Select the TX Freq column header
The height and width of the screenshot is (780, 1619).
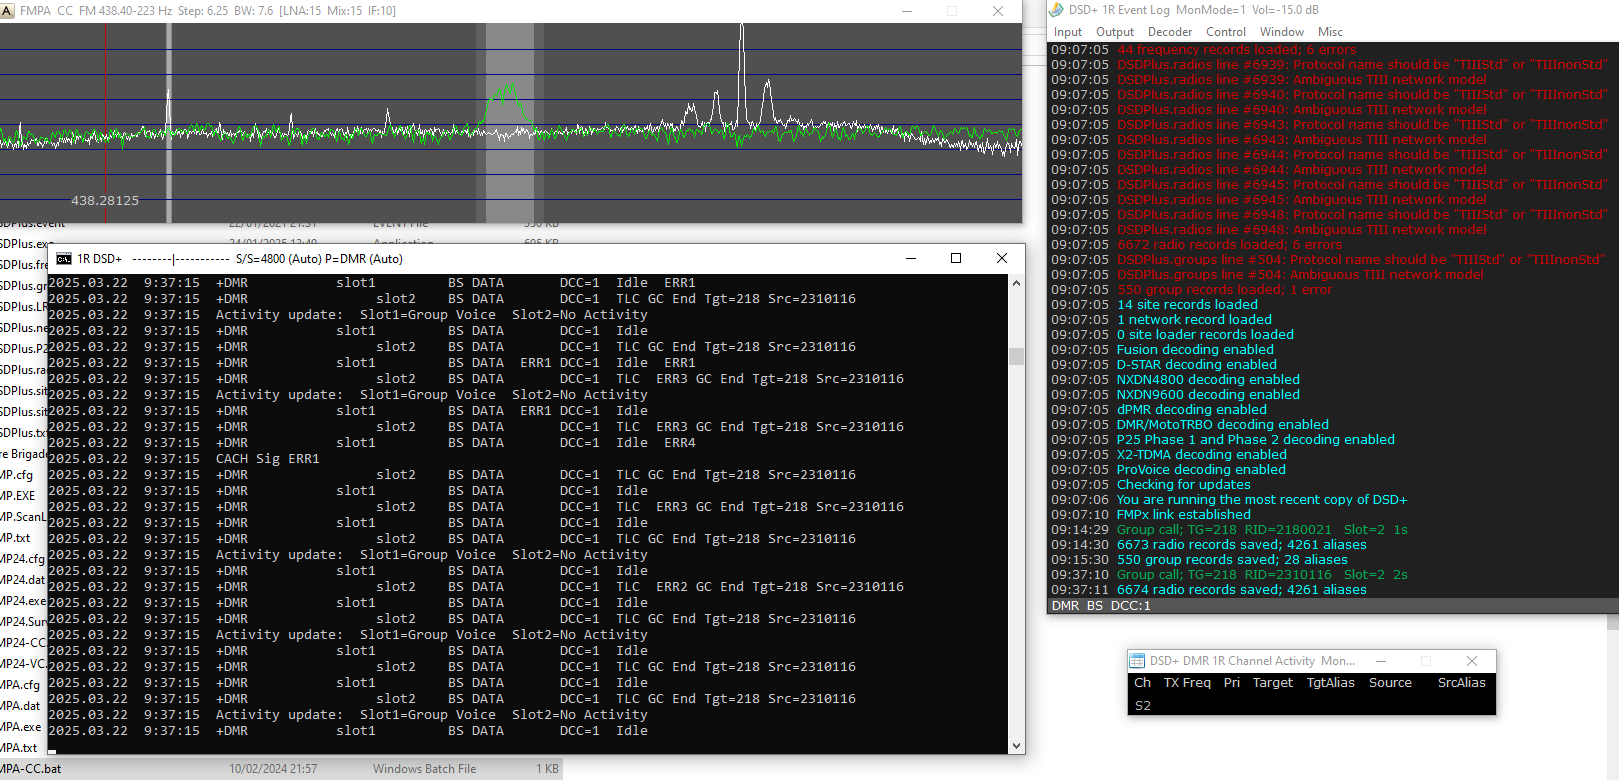1187,683
